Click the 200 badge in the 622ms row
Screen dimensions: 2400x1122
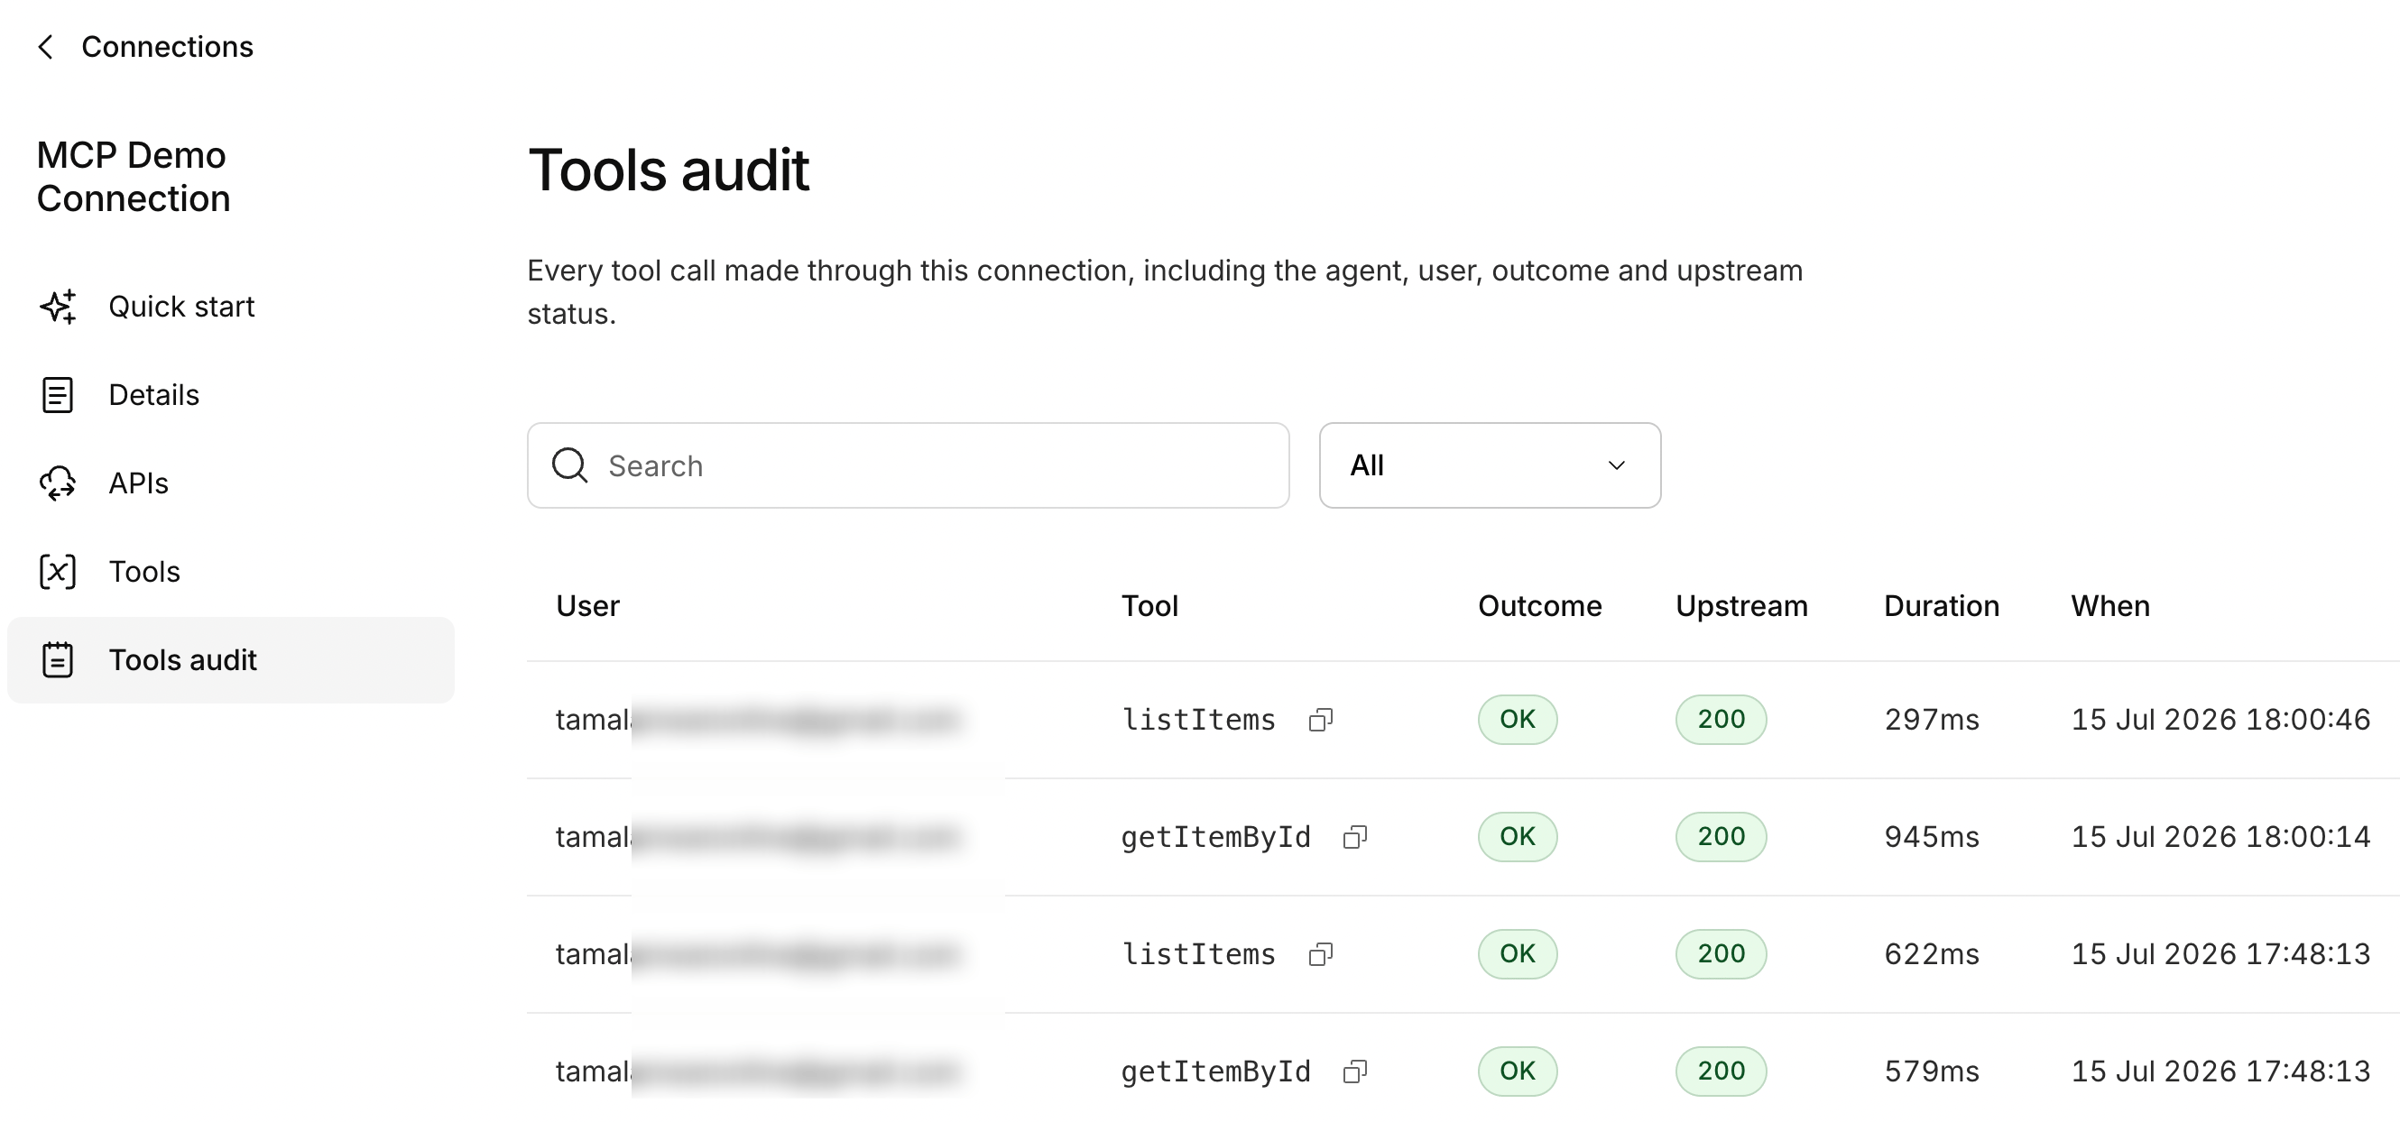click(x=1721, y=954)
